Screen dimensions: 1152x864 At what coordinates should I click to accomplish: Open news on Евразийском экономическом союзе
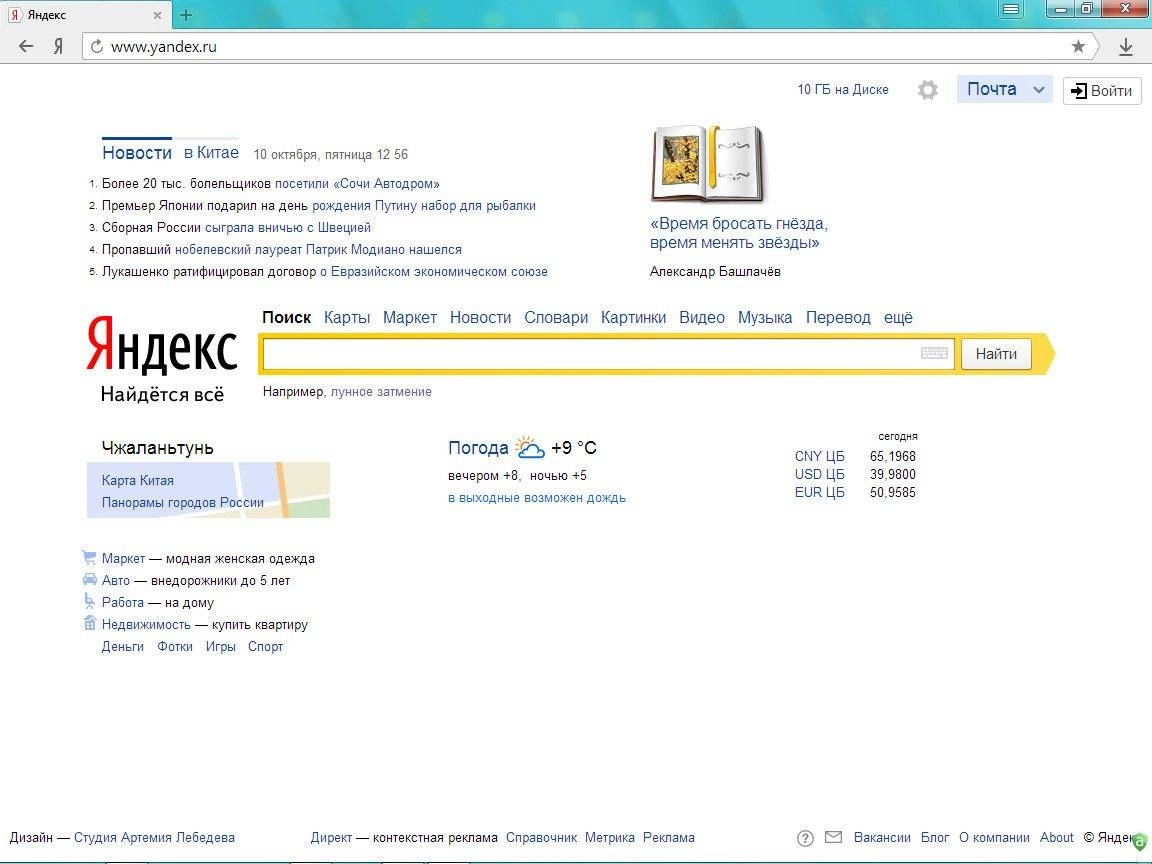[433, 272]
